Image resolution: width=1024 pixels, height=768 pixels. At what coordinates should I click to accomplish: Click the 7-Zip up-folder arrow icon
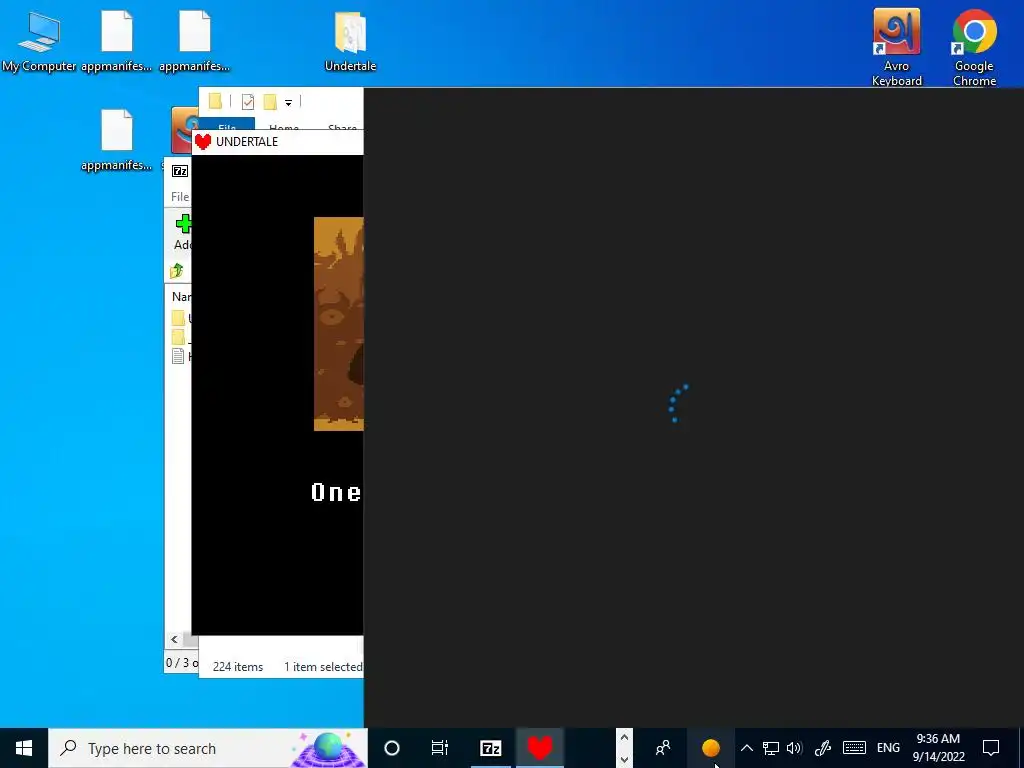coord(177,270)
